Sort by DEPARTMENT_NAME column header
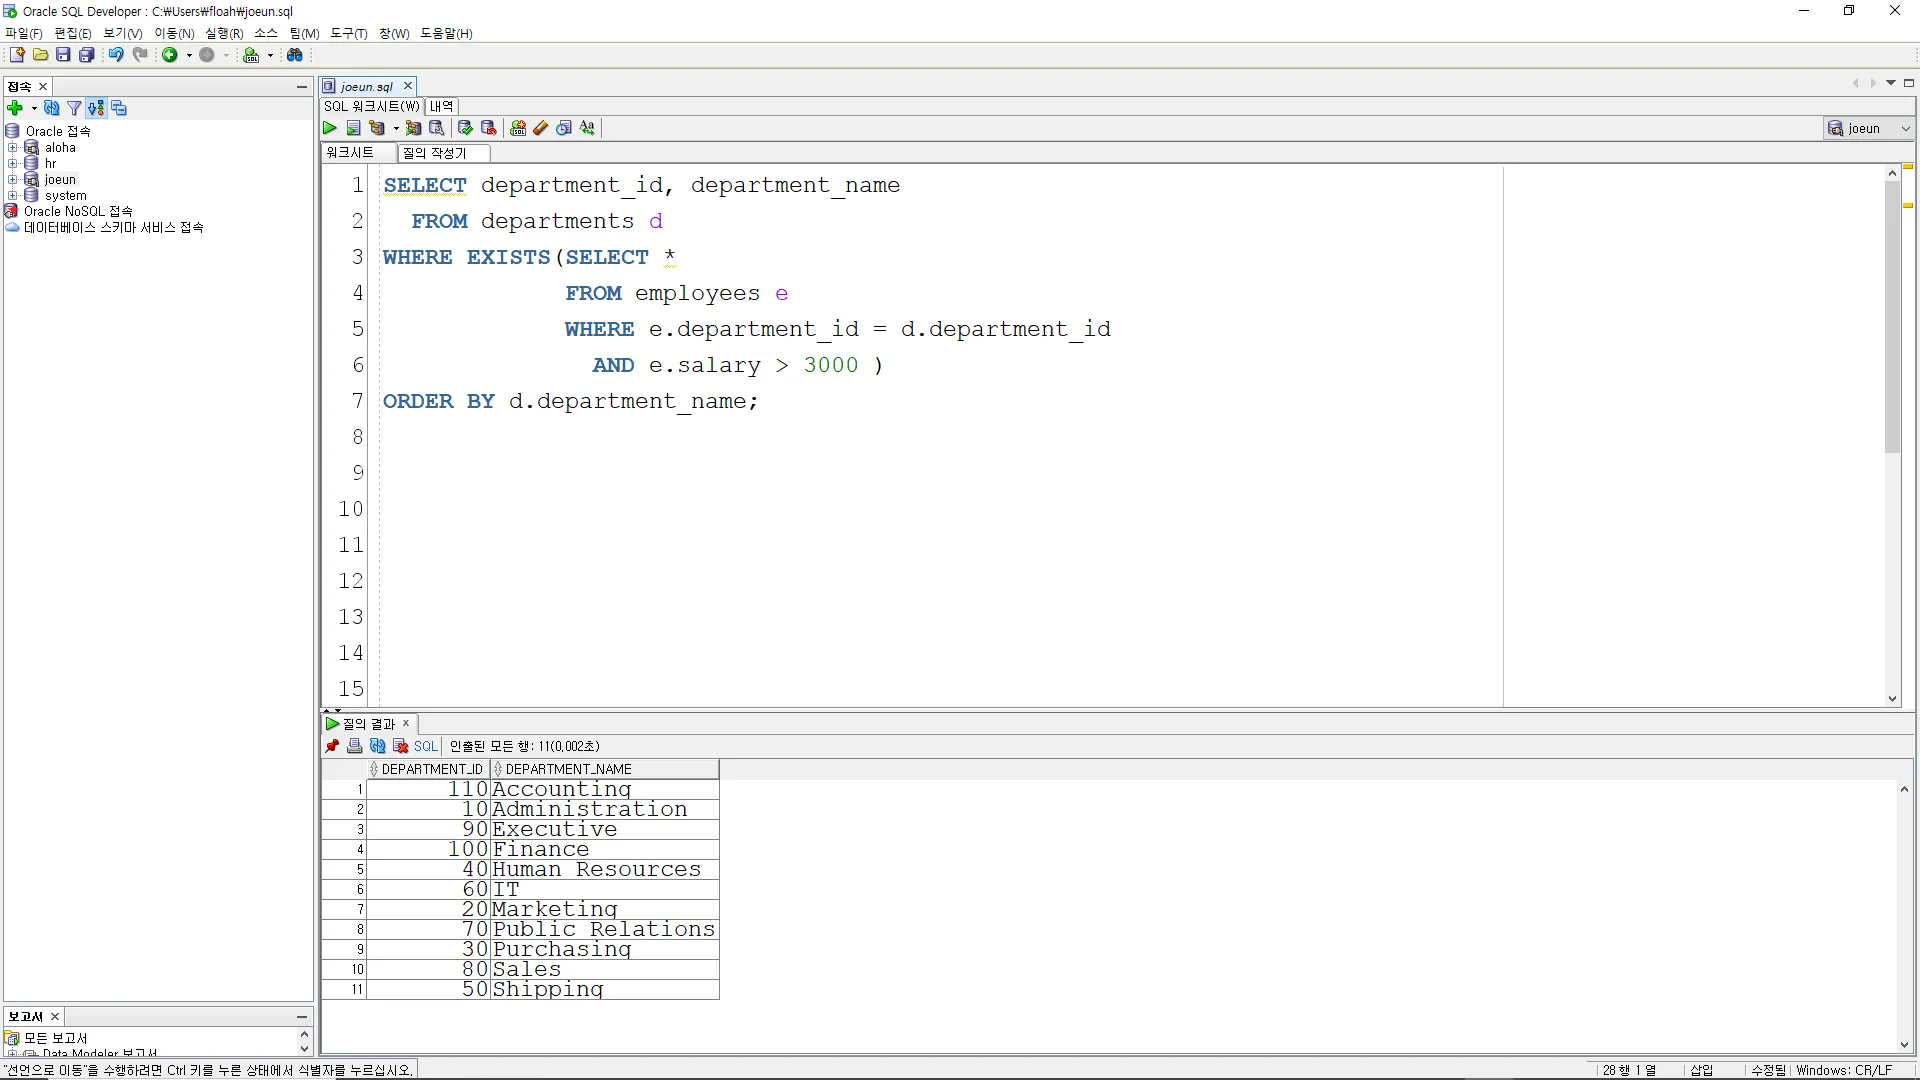 (568, 769)
